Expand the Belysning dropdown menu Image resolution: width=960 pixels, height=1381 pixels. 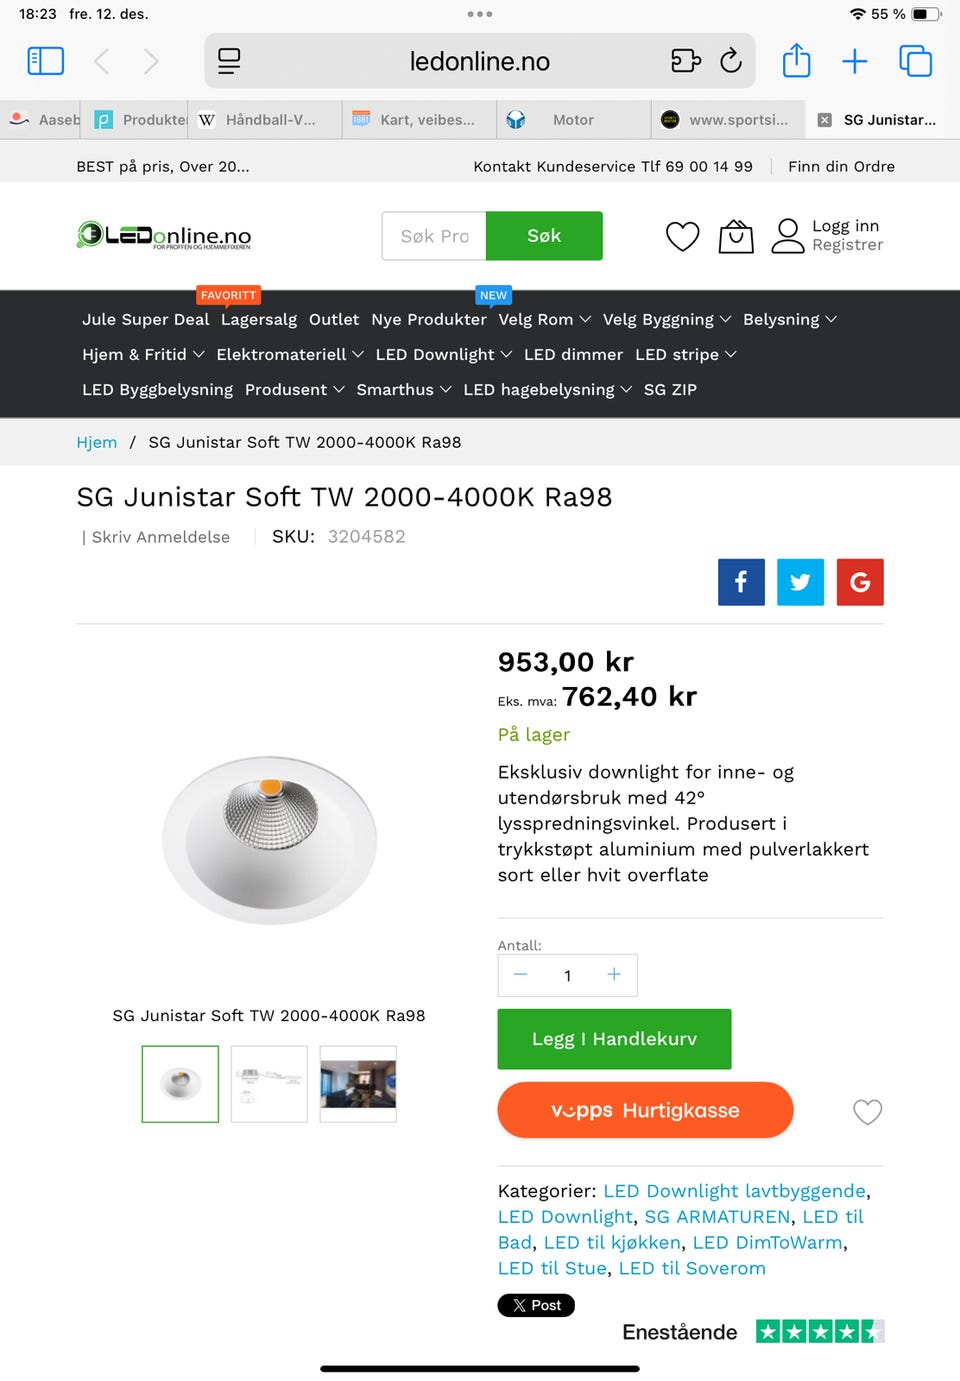(790, 319)
